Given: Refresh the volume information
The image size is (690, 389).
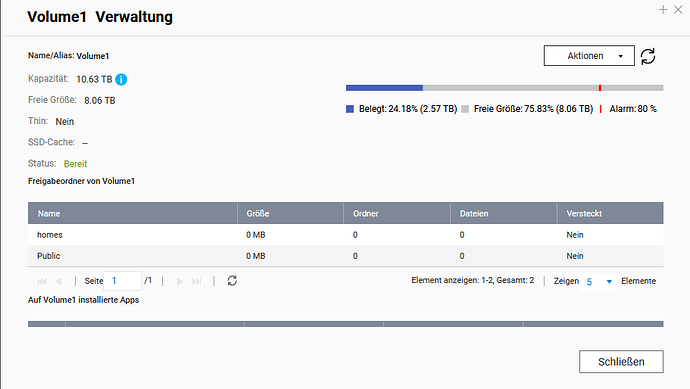Looking at the screenshot, I should [x=648, y=56].
